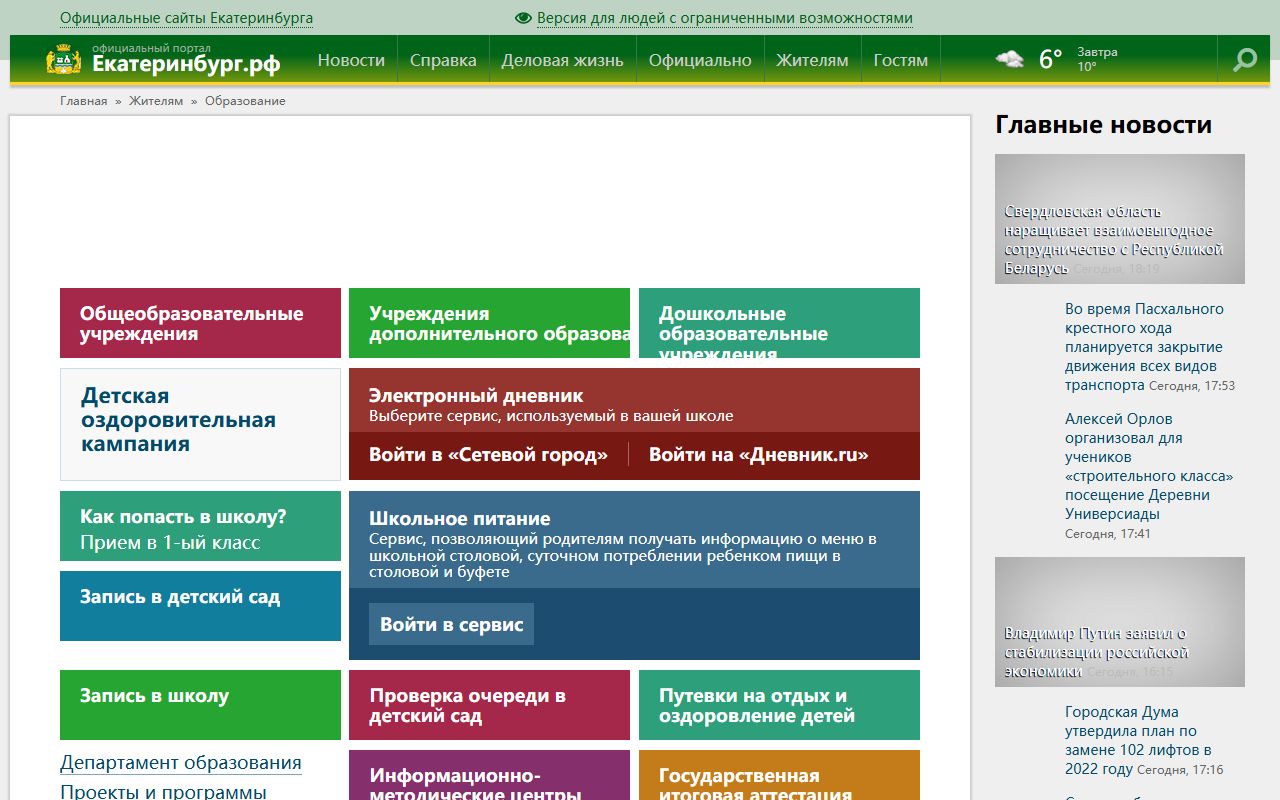Click the cloudy weather icon
The image size is (1280, 800).
click(1010, 59)
